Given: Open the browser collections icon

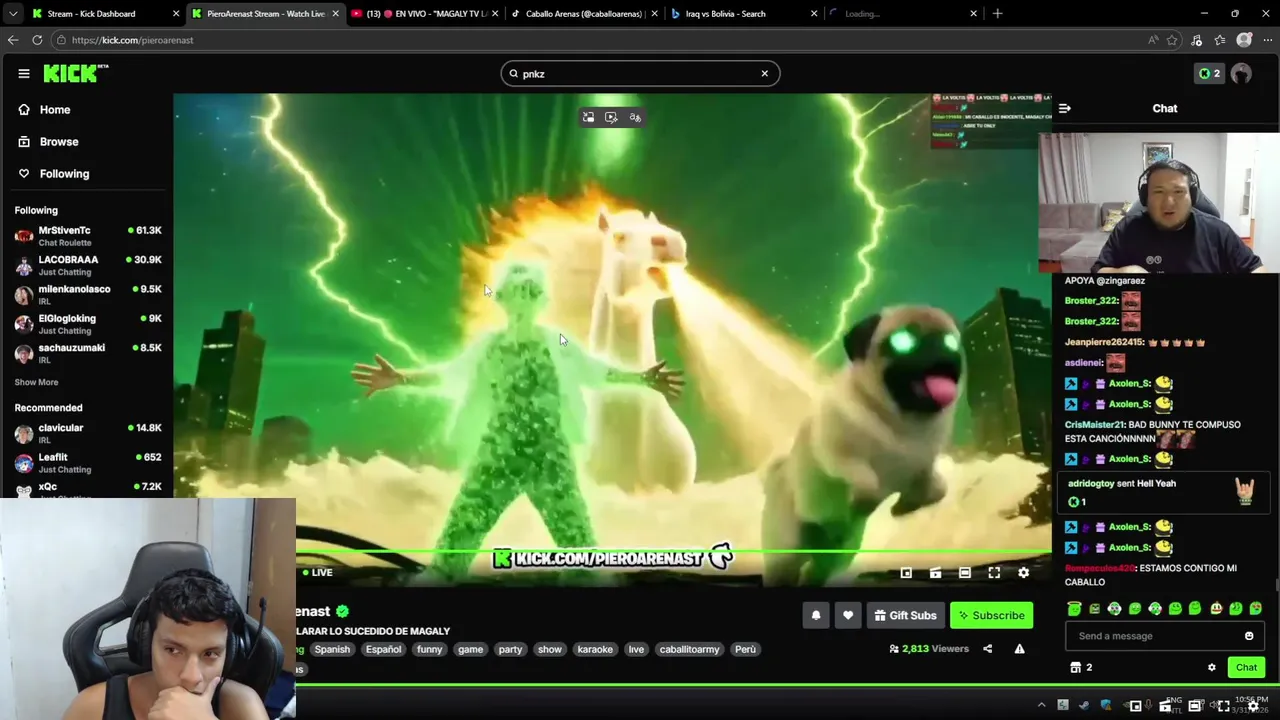Looking at the screenshot, I should point(1220,40).
